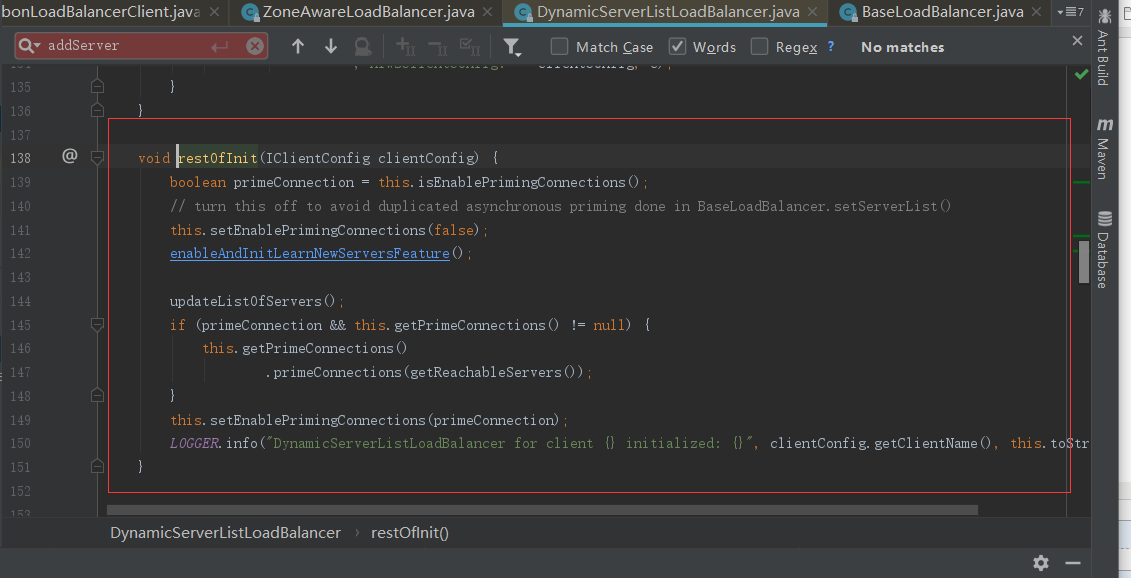1131x578 pixels.
Task: Collapse the if block fold at line 145
Action: coord(97,325)
